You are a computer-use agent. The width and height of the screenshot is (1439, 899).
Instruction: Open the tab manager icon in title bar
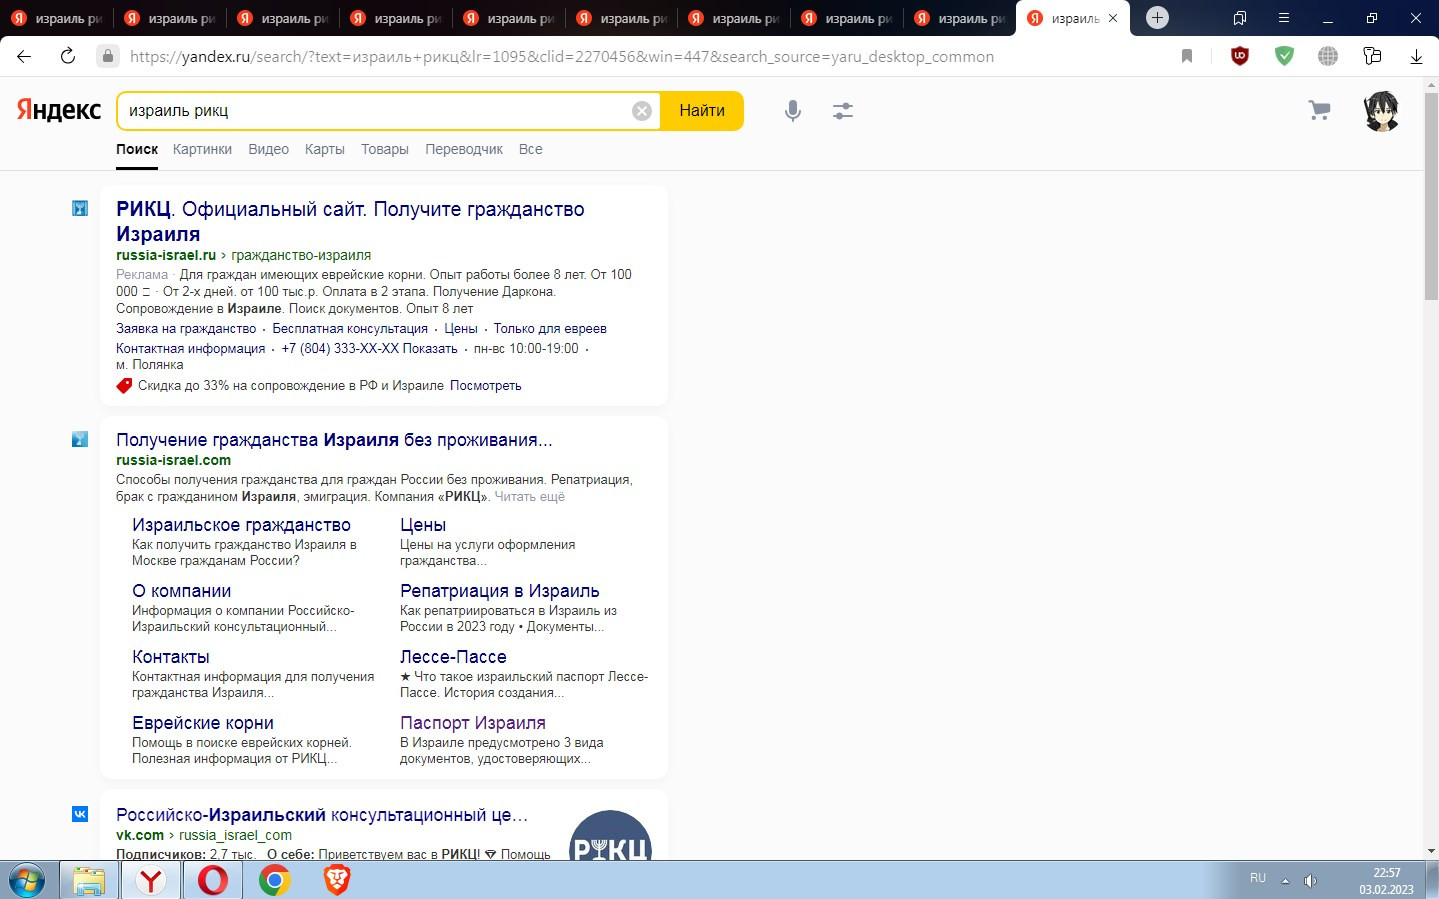(1240, 18)
